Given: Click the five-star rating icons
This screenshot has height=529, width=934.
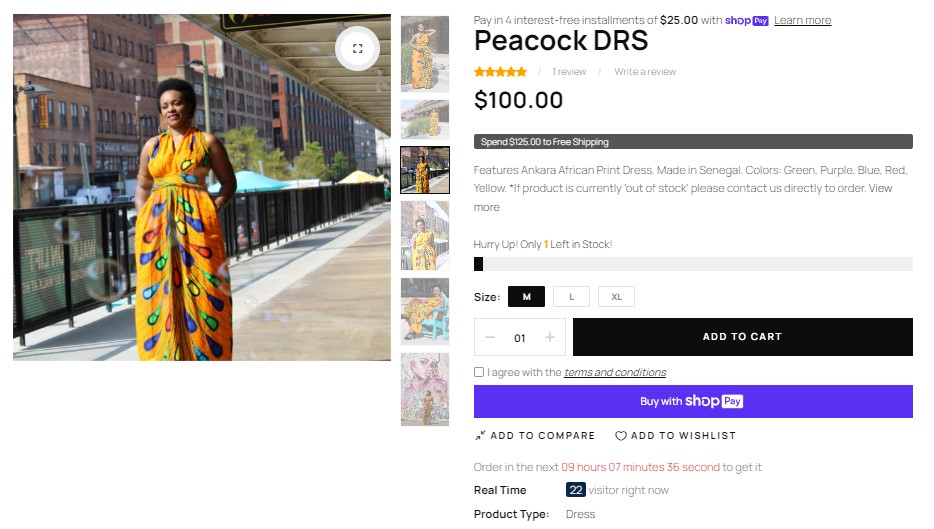Looking at the screenshot, I should pos(500,72).
